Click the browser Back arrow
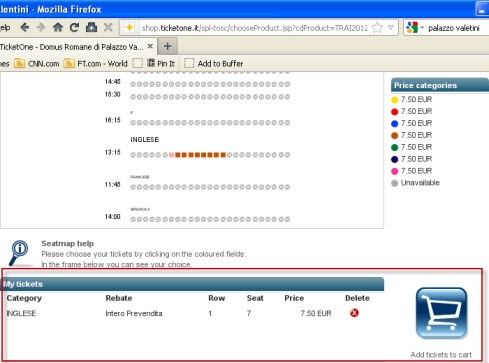This screenshot has width=489, height=363. pos(25,27)
